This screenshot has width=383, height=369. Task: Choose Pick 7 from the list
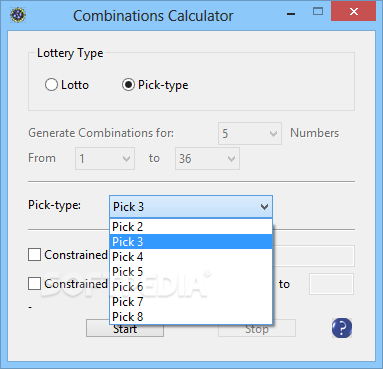[x=191, y=302]
